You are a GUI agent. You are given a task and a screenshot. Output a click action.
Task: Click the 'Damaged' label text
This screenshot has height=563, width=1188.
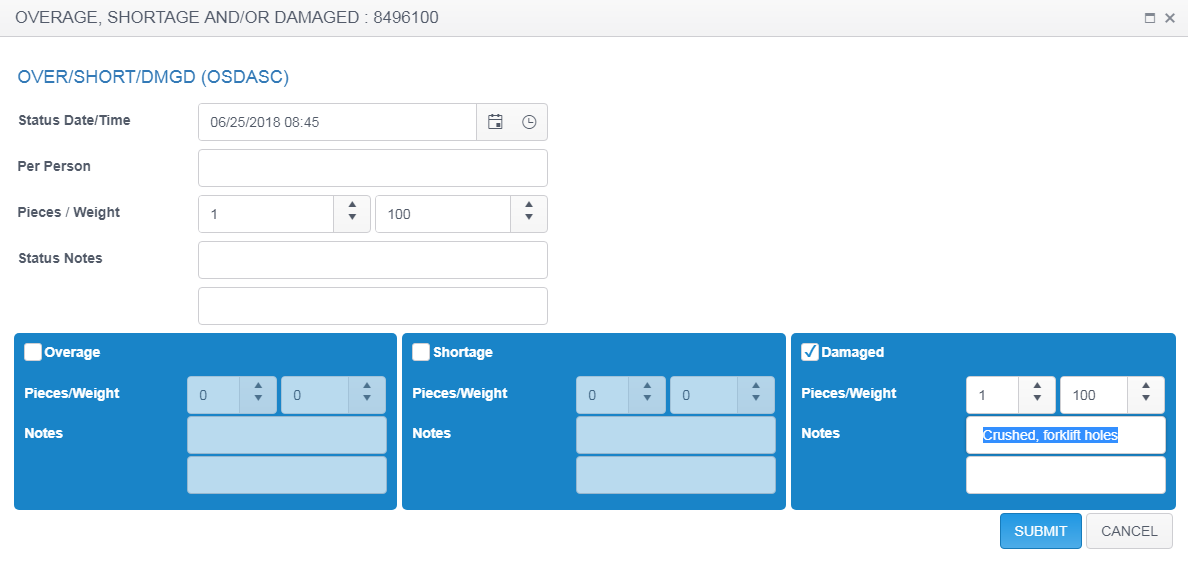click(x=852, y=352)
